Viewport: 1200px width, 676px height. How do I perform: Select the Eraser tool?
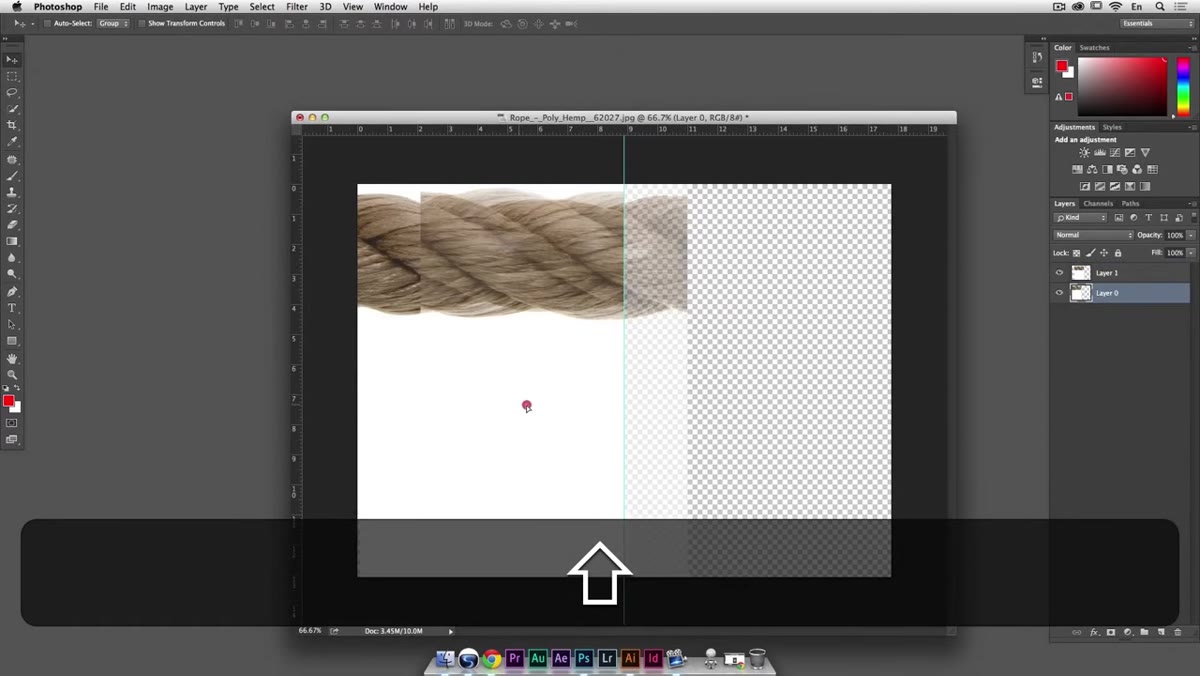point(12,224)
